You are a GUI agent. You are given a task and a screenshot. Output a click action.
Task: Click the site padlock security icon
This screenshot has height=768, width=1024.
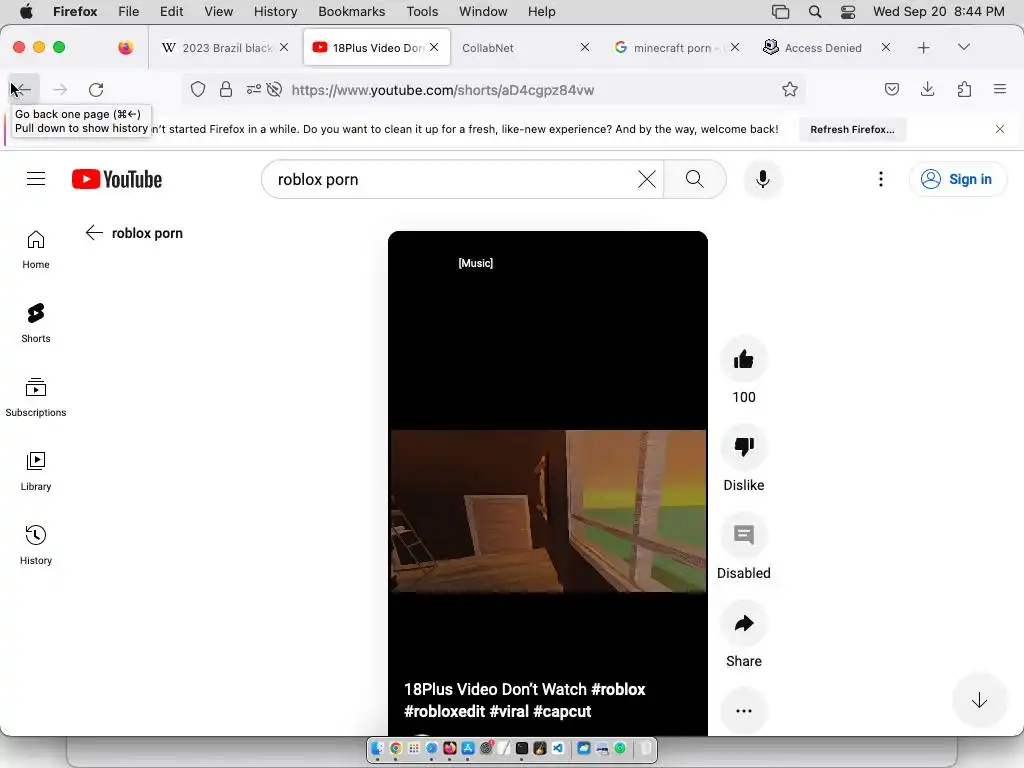[226, 89]
